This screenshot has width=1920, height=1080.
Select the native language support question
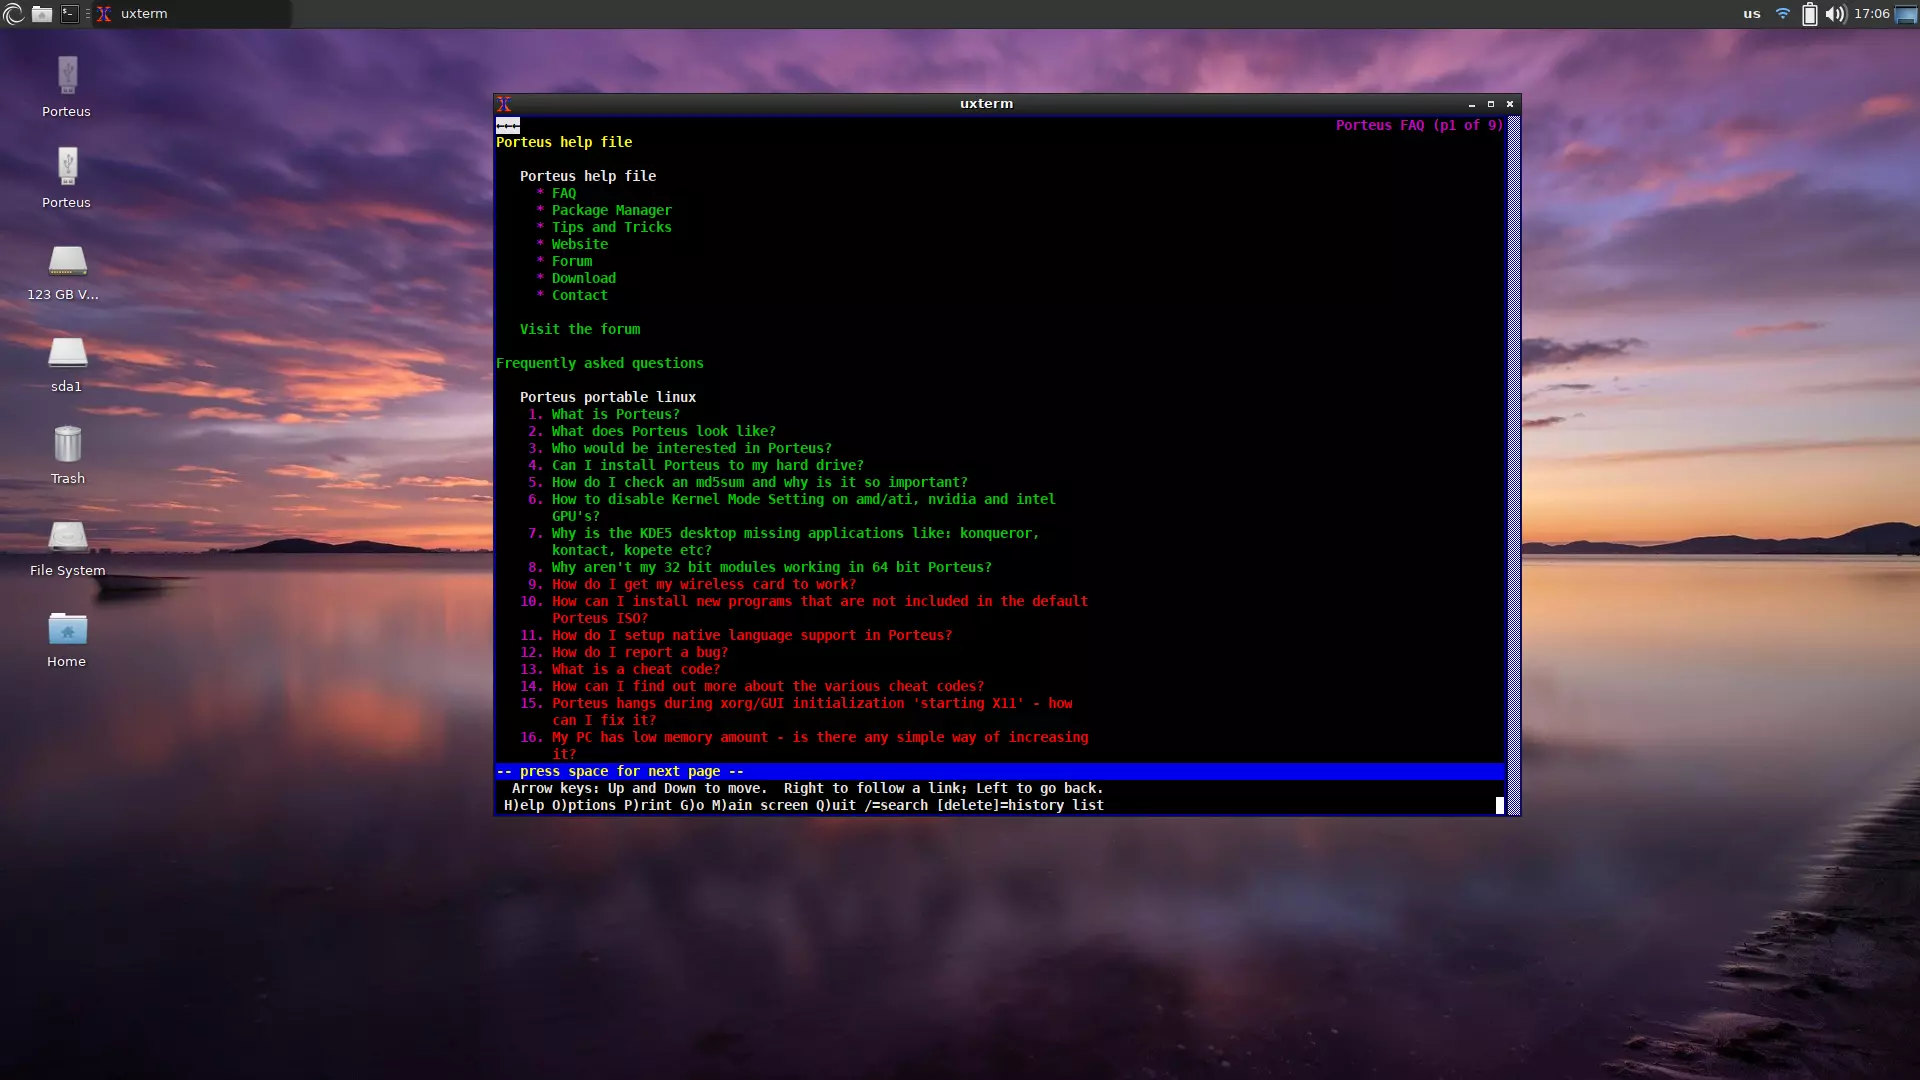752,635
